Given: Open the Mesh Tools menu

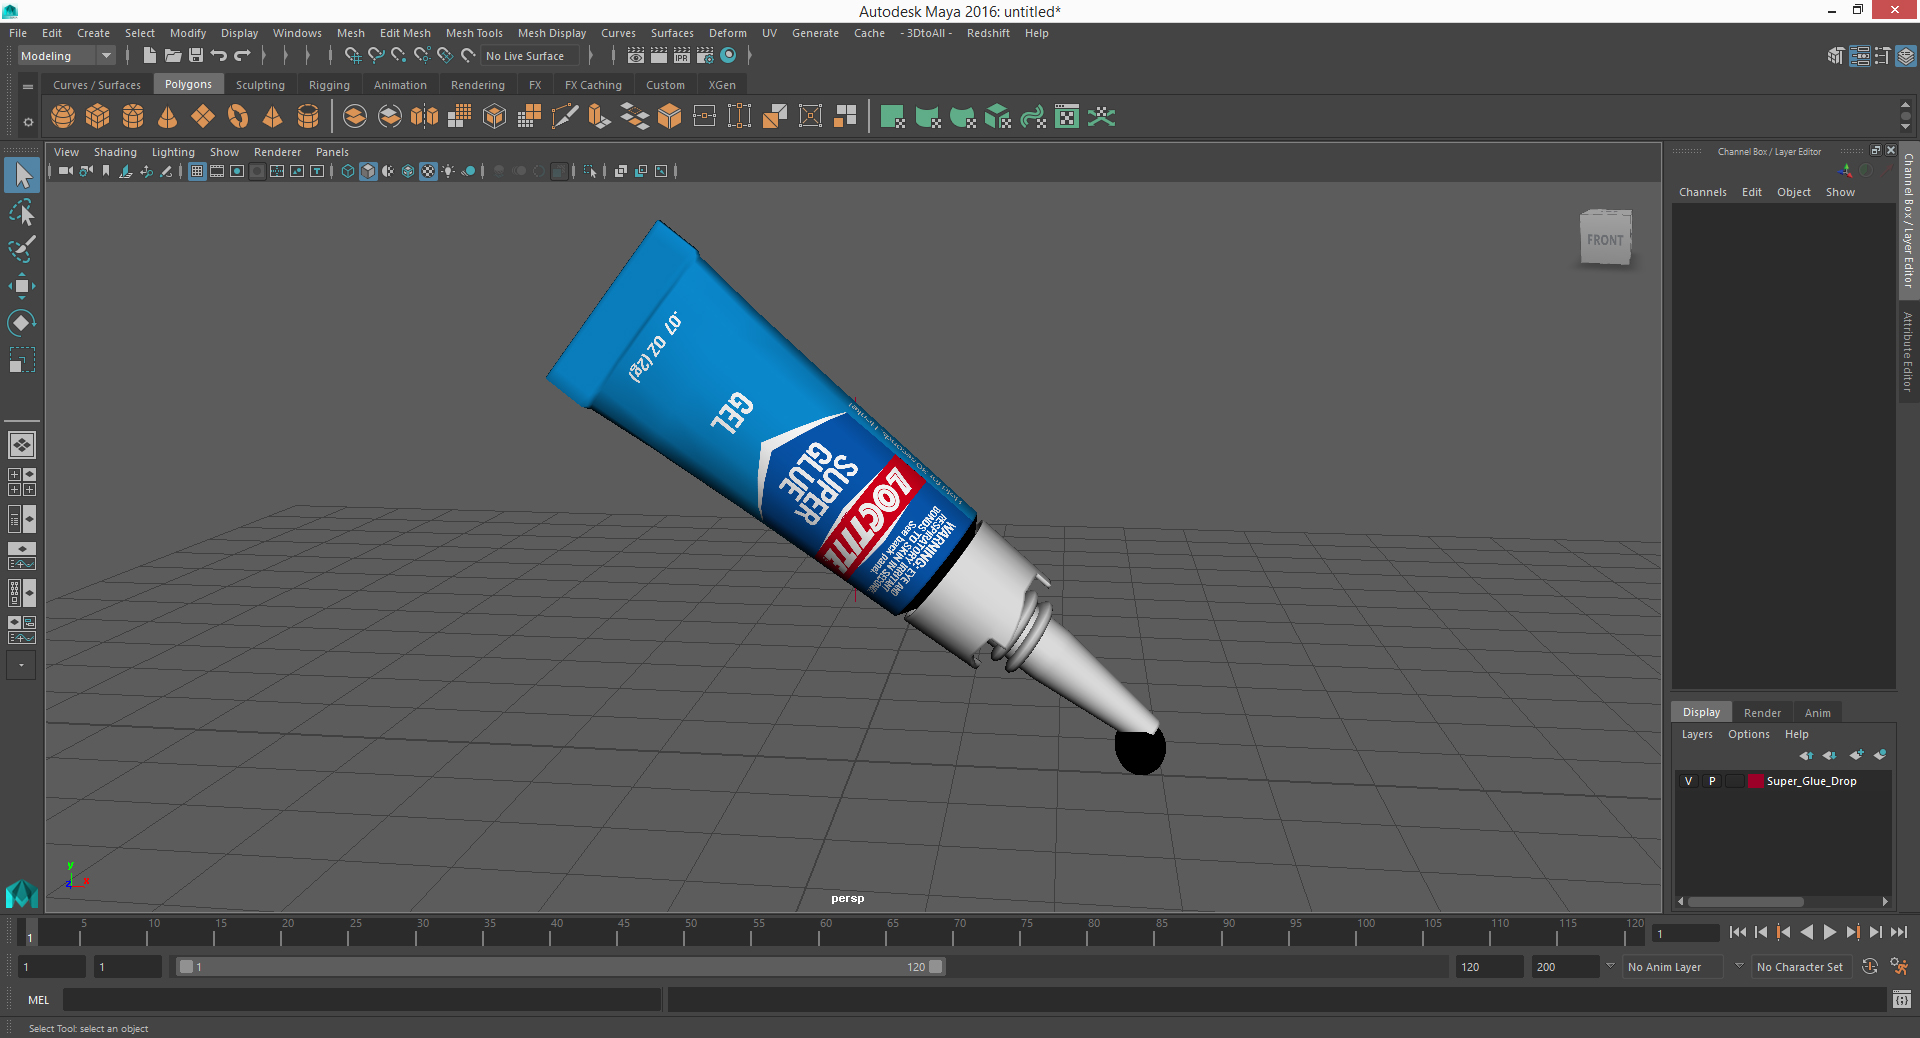Looking at the screenshot, I should (474, 33).
